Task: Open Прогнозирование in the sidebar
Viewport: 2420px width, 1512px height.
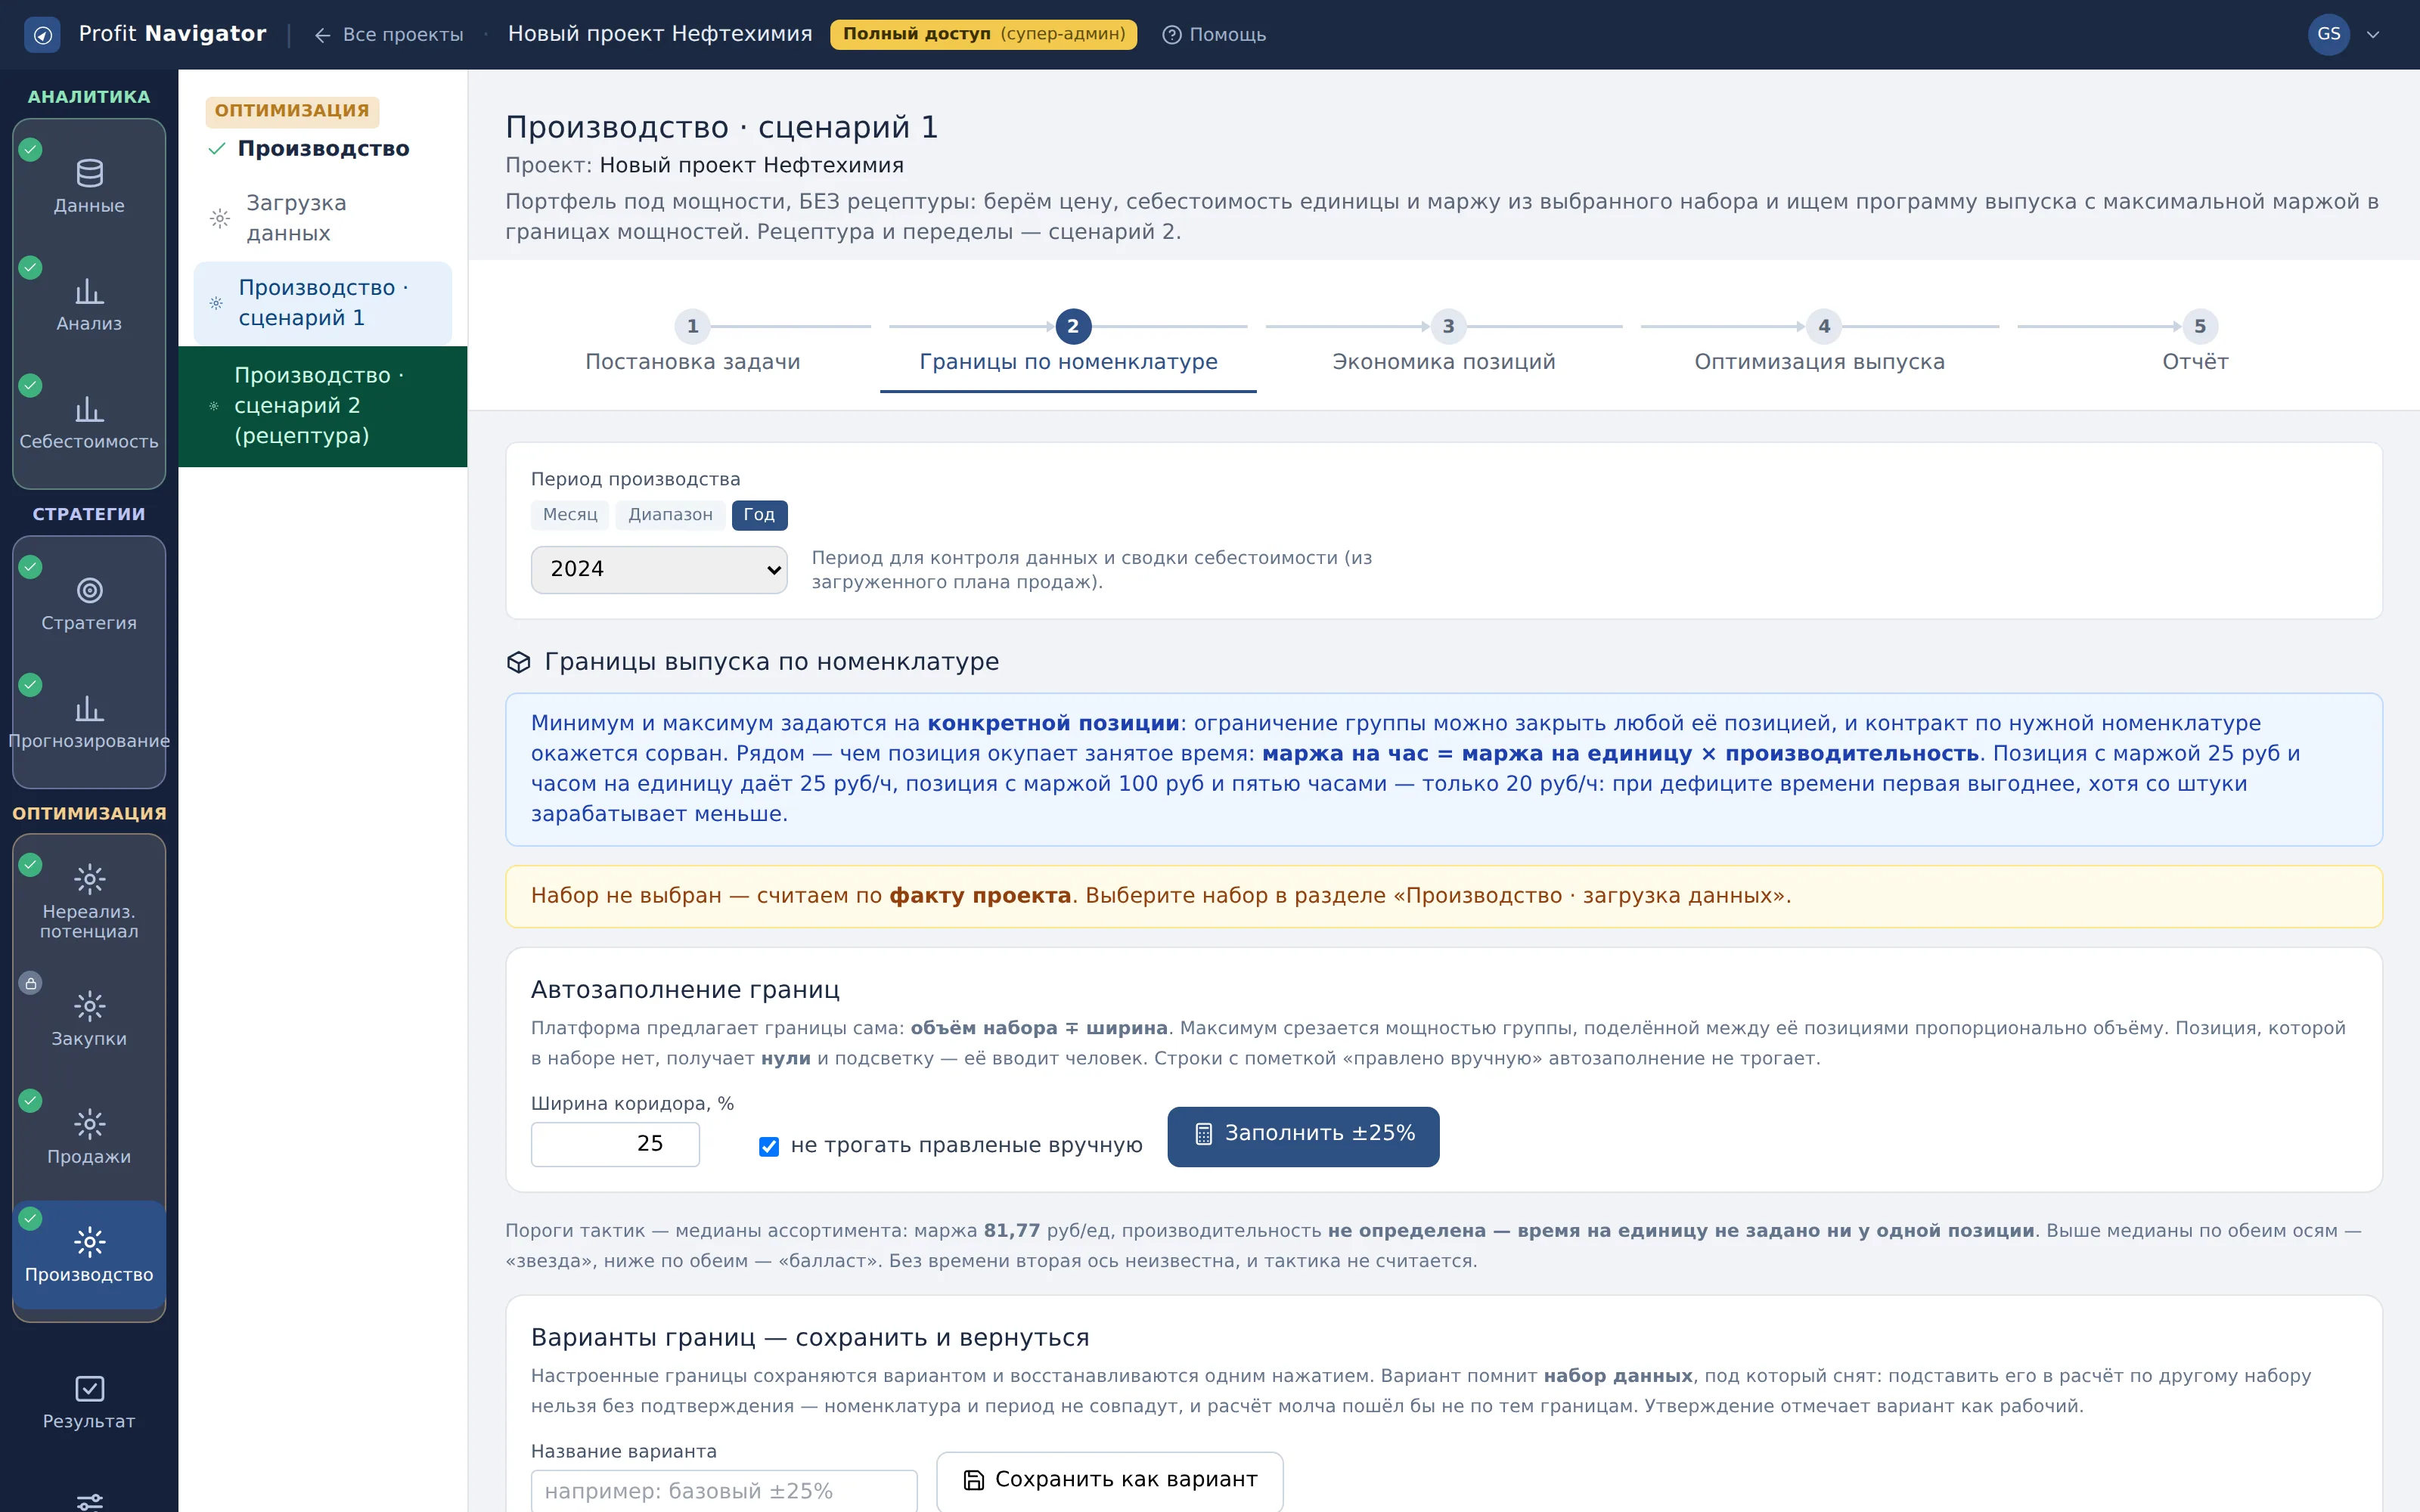Action: pyautogui.click(x=89, y=722)
